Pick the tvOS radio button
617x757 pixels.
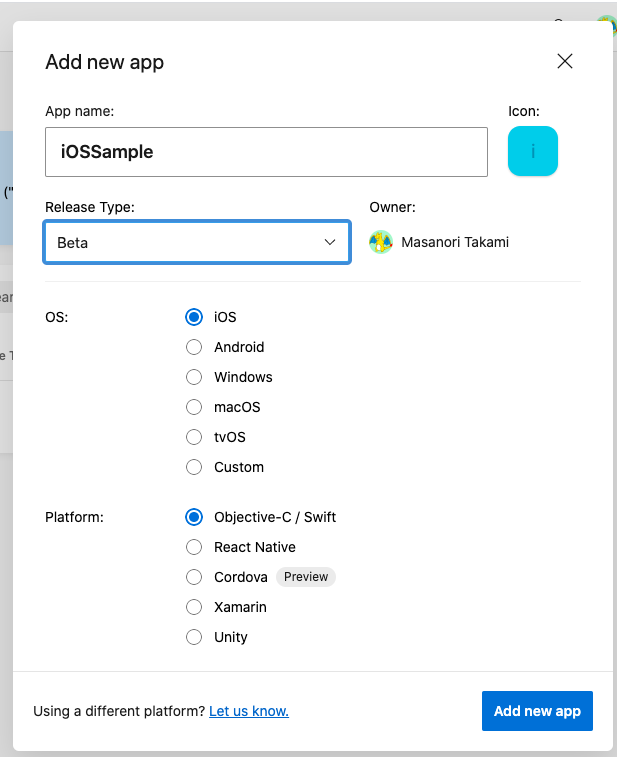pyautogui.click(x=194, y=437)
